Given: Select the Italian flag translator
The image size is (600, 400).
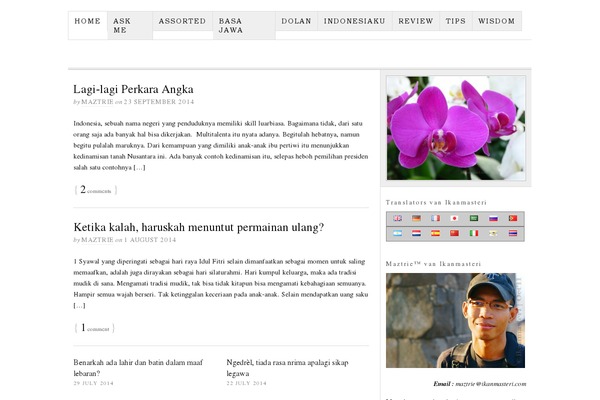Looking at the screenshot, I should (474, 233).
